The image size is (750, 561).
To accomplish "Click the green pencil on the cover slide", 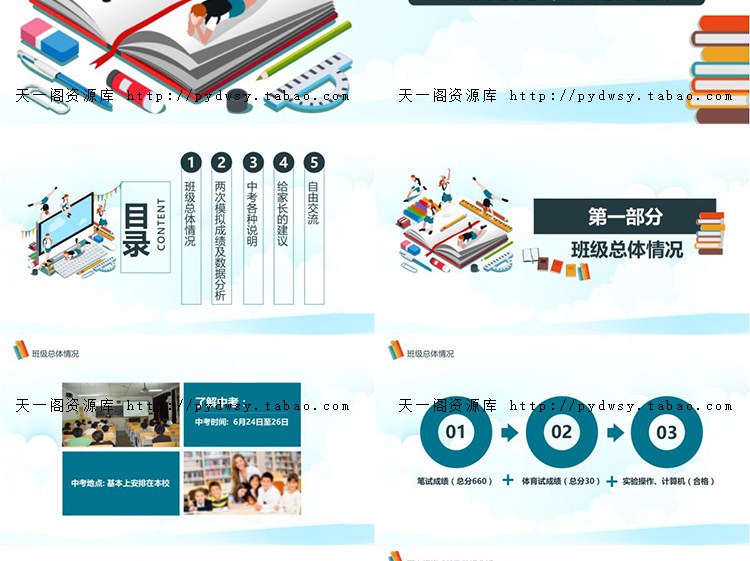I will [x=304, y=50].
